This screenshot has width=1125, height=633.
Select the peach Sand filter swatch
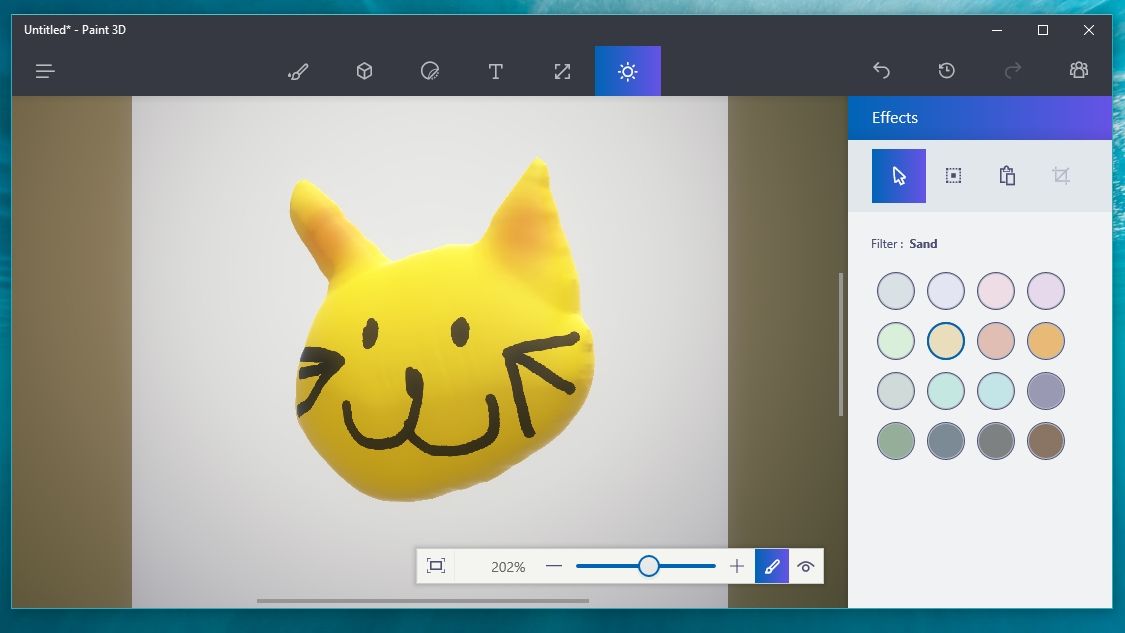(996, 340)
